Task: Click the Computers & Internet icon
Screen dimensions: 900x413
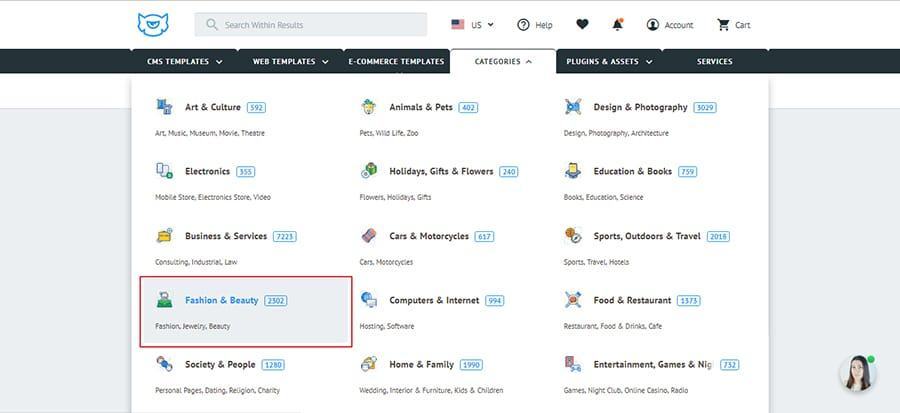Action: pyautogui.click(x=368, y=300)
